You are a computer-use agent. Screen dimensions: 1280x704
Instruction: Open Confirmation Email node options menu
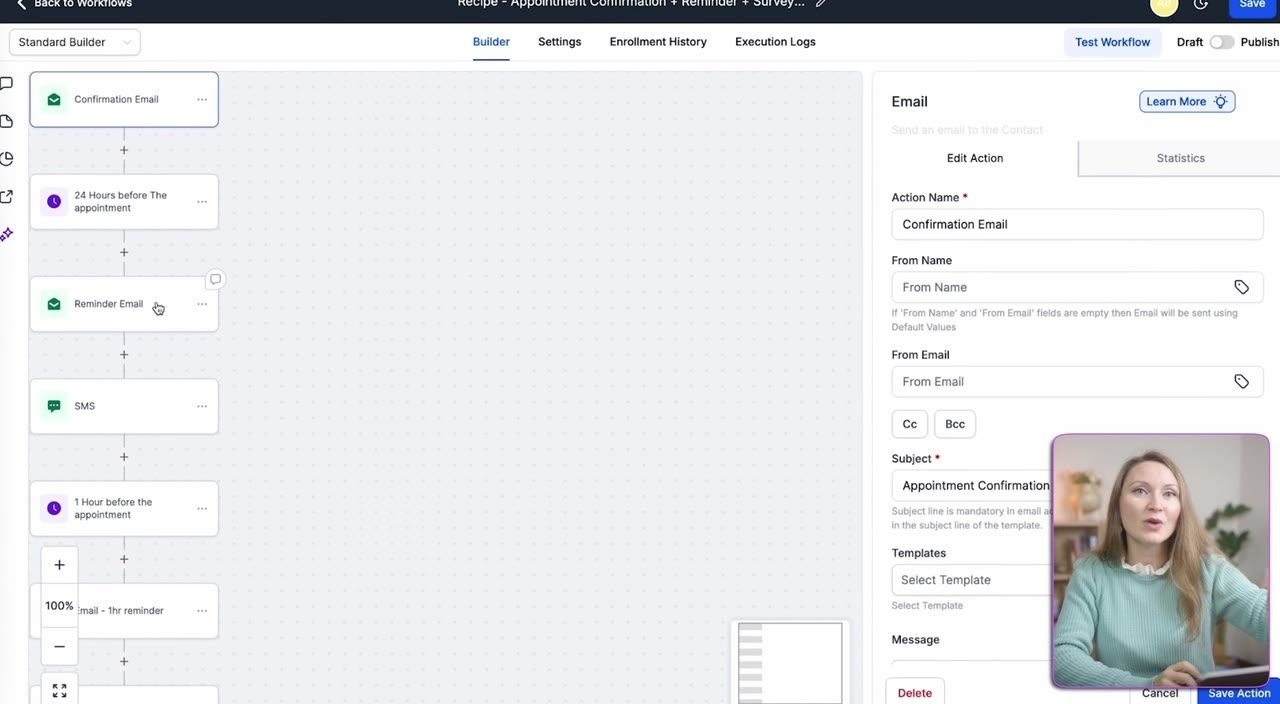[x=202, y=99]
